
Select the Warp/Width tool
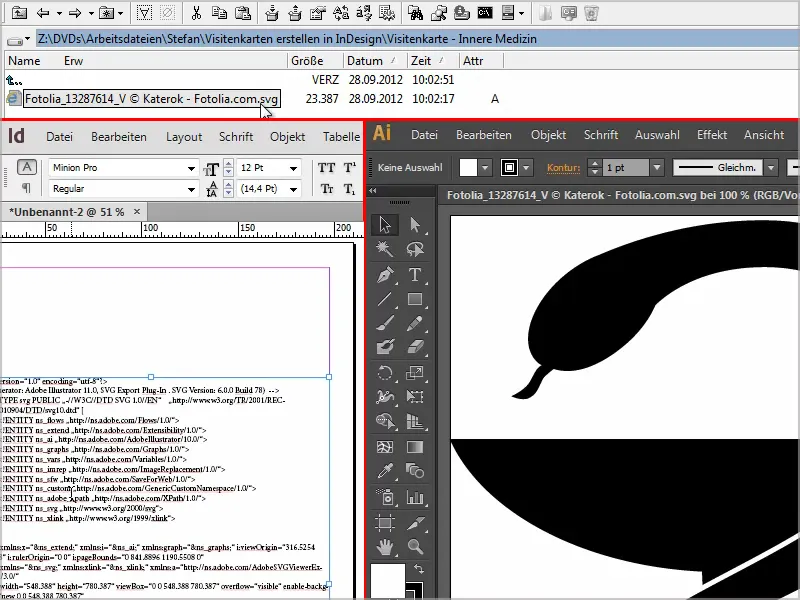click(385, 396)
